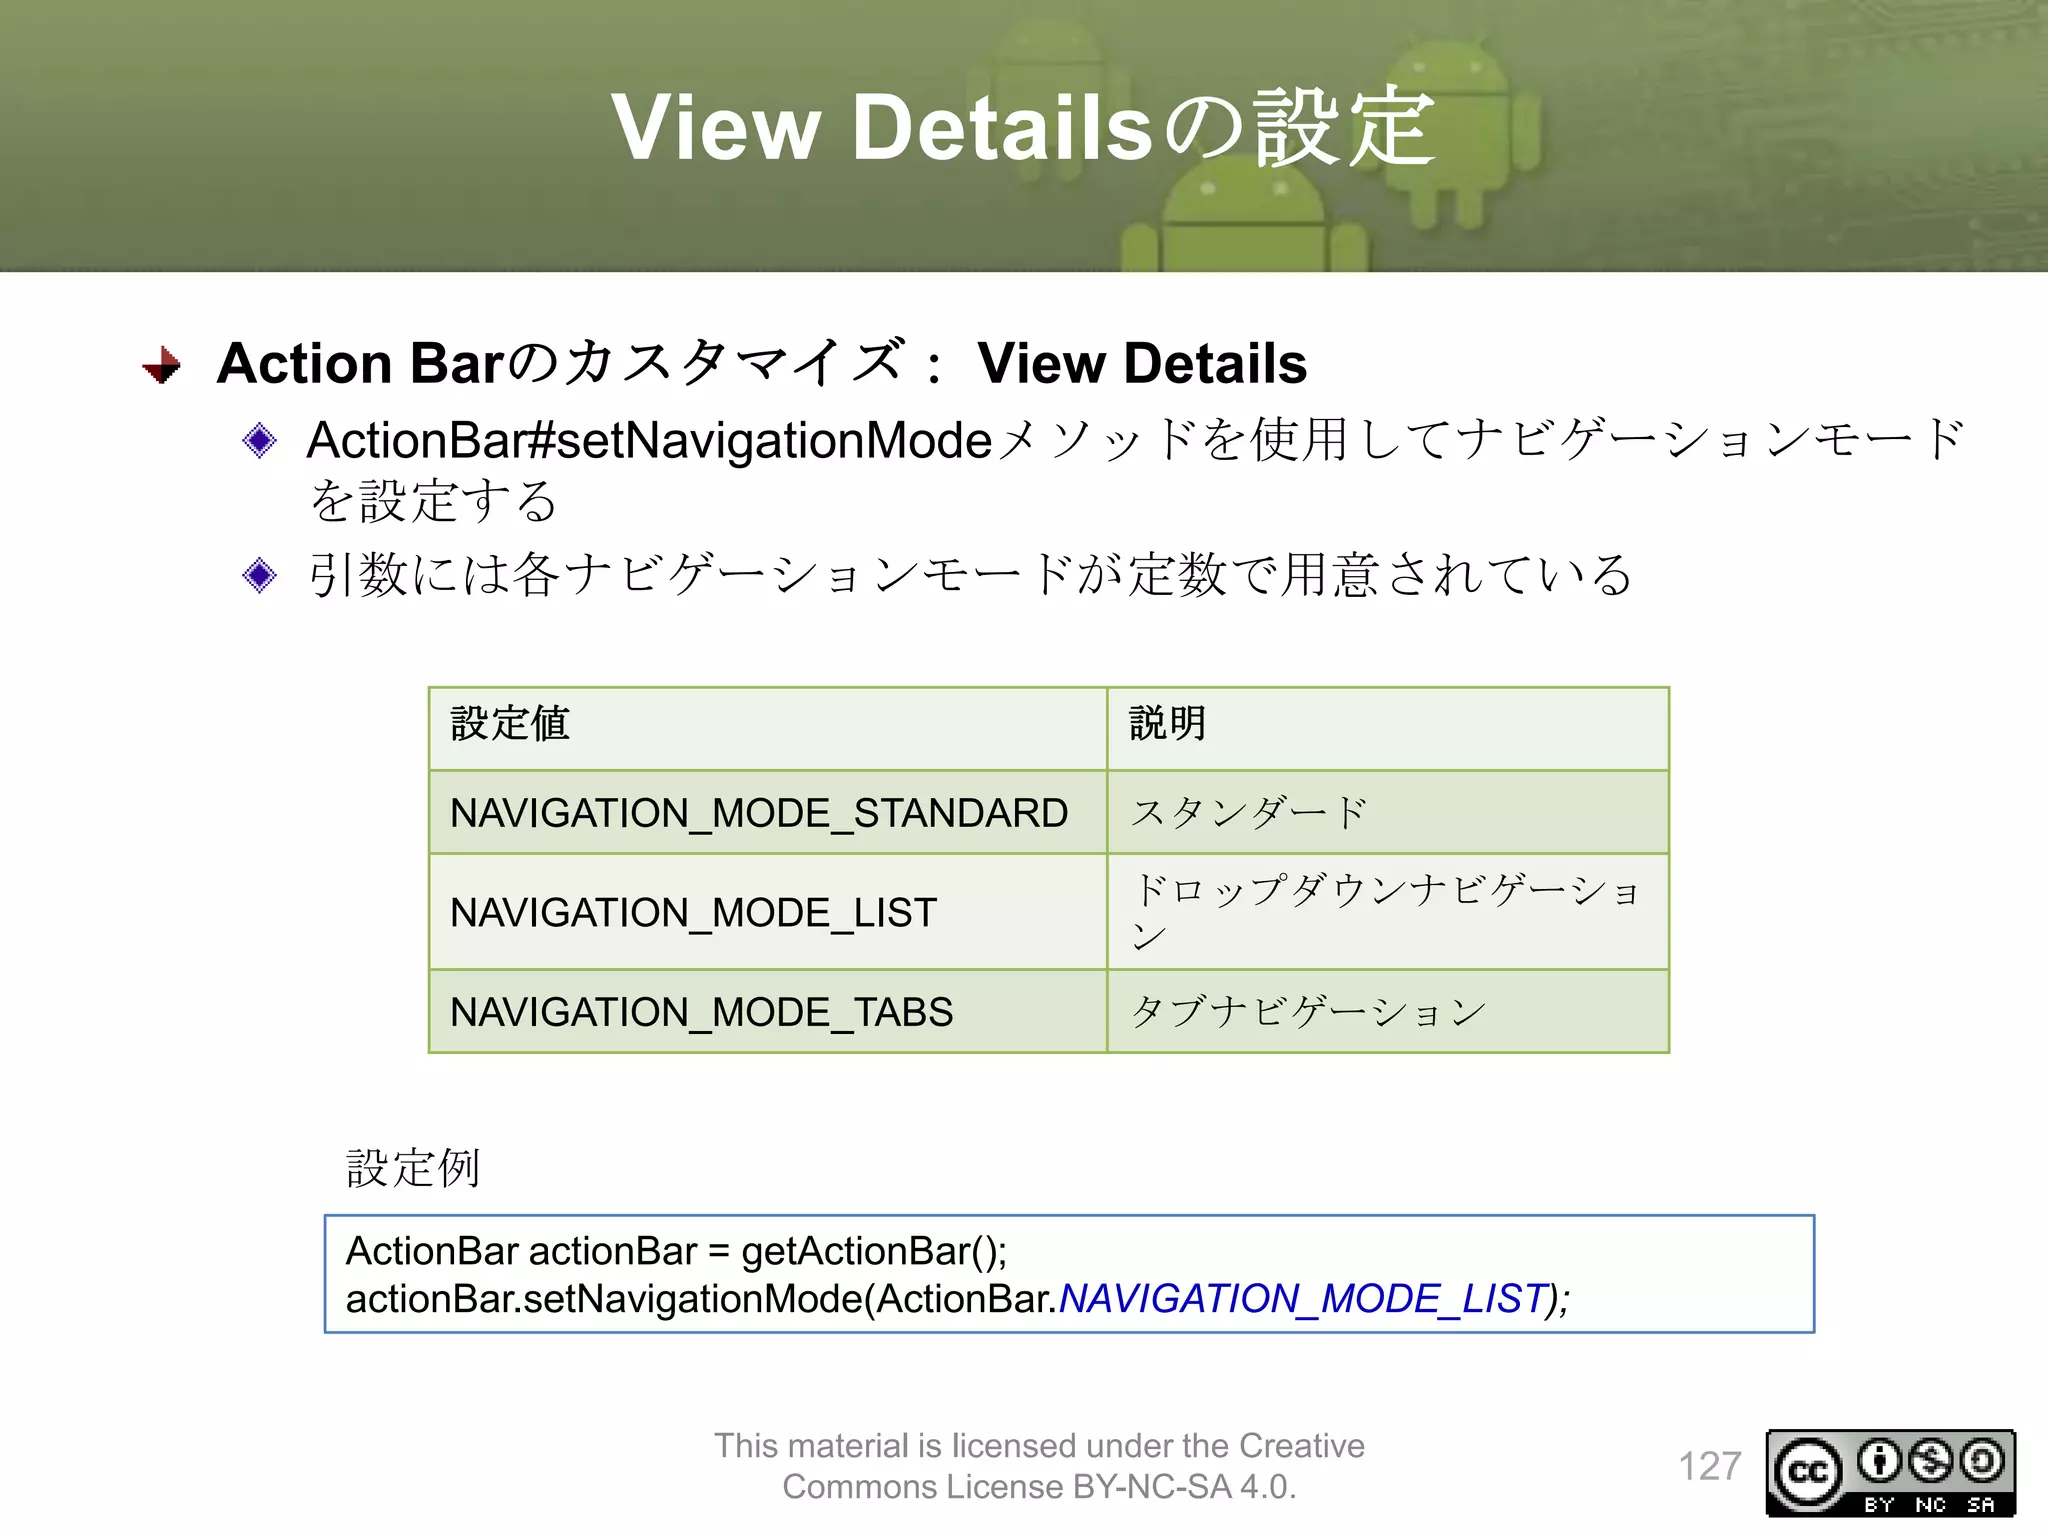Click blue italic 'NAVIGATION_MODE_LIST' in the code box

point(1303,1298)
